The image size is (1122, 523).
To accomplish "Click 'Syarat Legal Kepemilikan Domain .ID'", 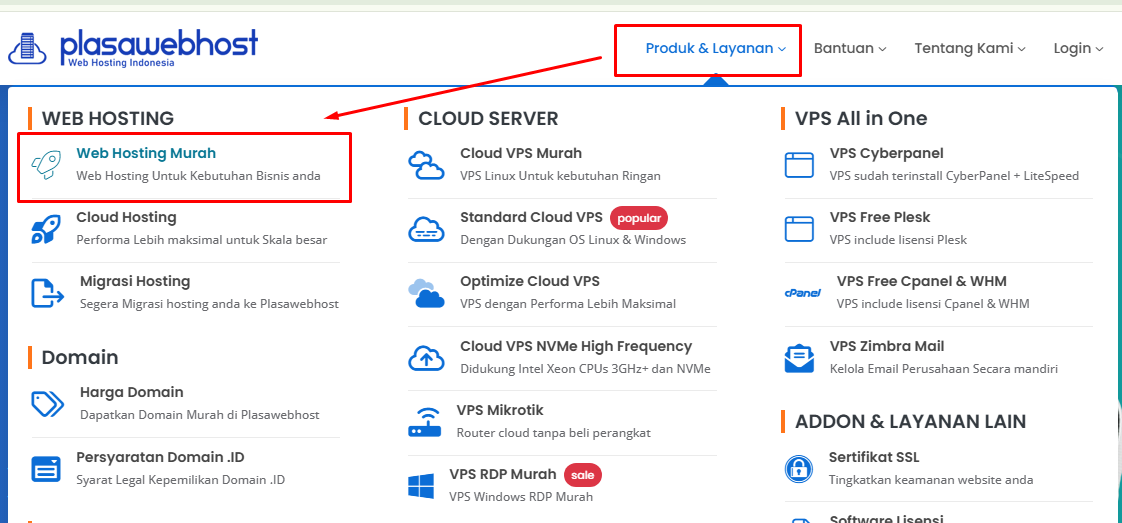I will coord(180,479).
